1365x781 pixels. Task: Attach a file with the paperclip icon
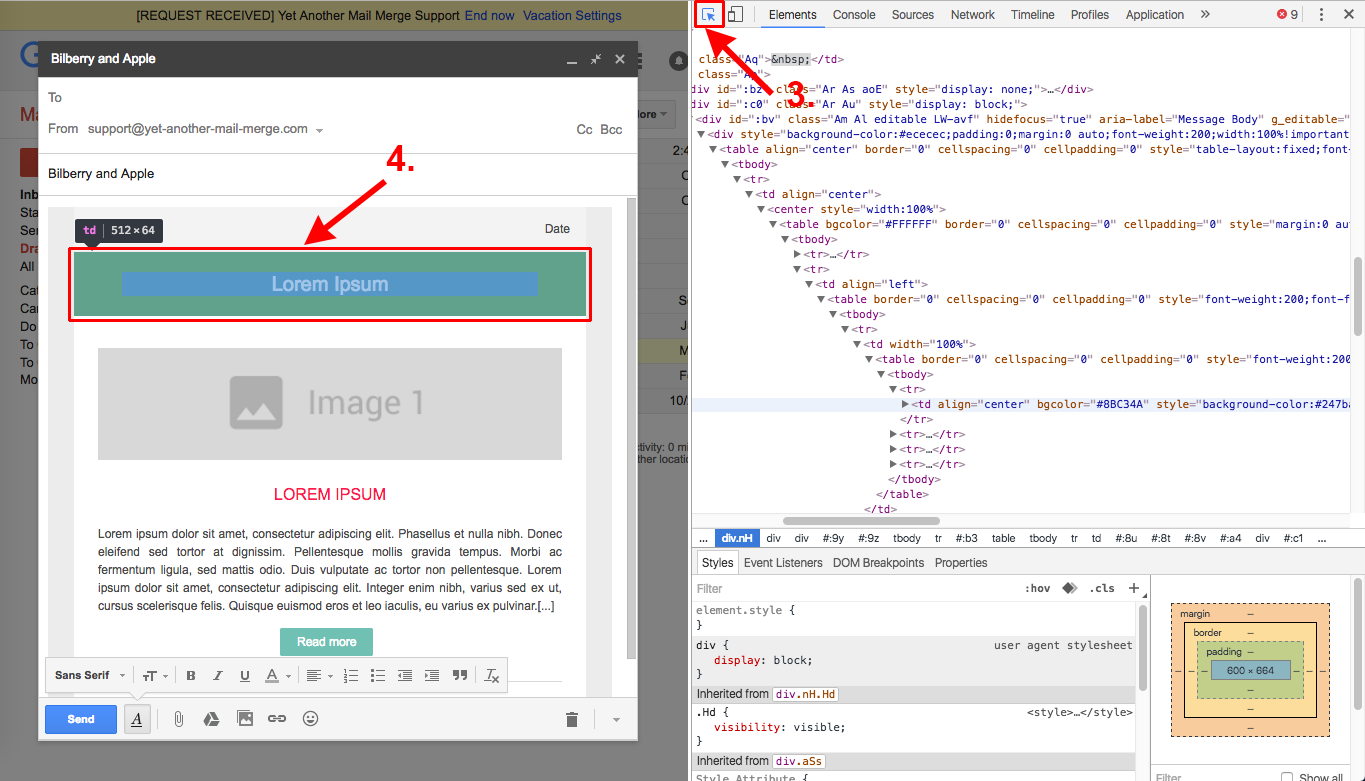tap(178, 718)
